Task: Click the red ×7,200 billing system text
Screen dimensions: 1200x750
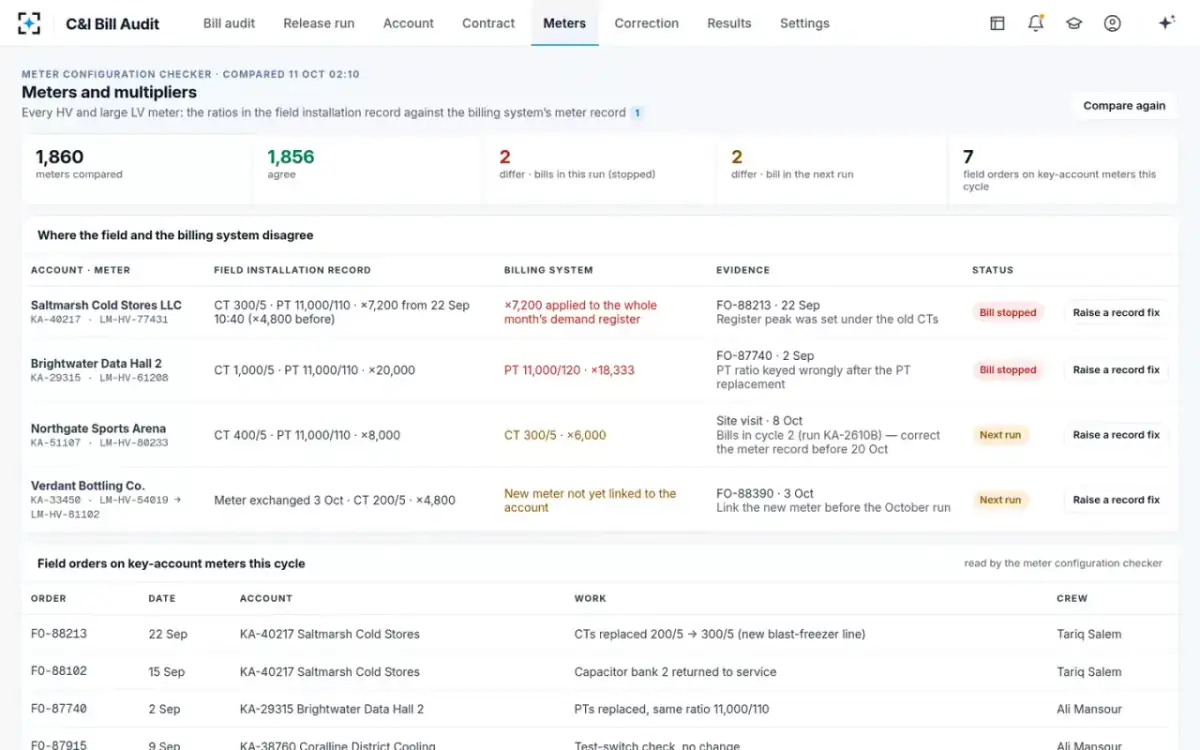Action: click(x=580, y=312)
